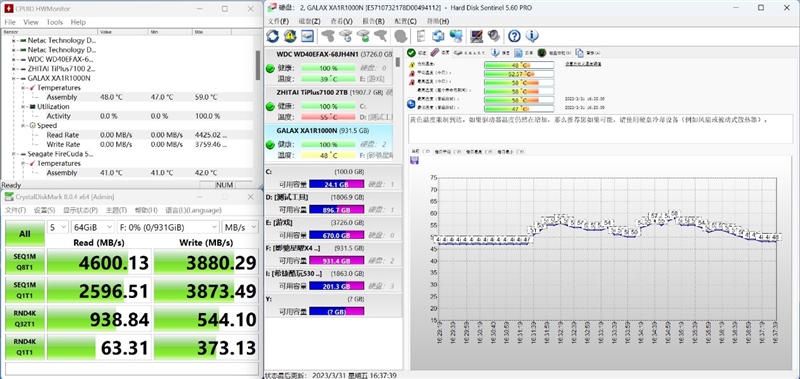The height and width of the screenshot is (379, 800).
Task: Expand the first Netac Technology tree node
Action: point(14,40)
